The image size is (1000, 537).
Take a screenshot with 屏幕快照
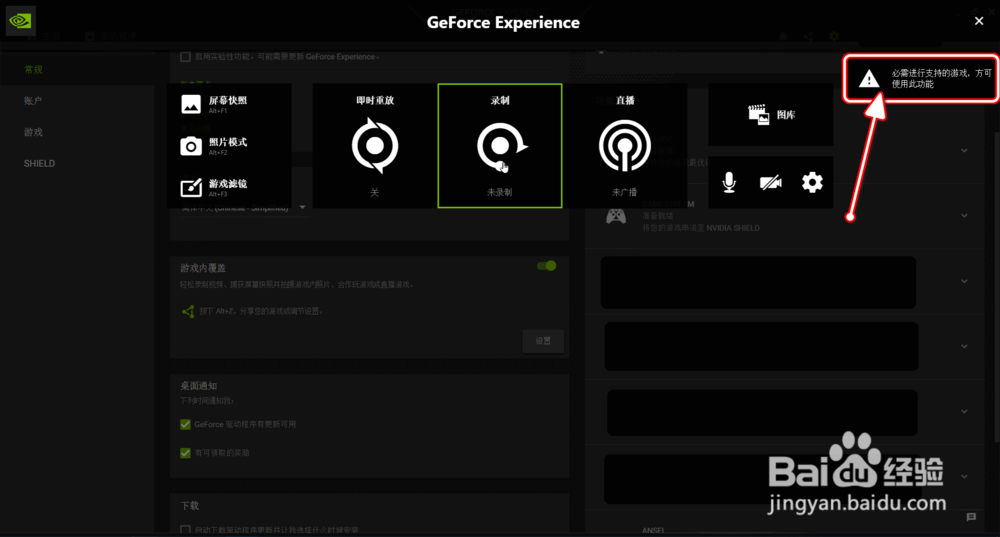point(214,104)
